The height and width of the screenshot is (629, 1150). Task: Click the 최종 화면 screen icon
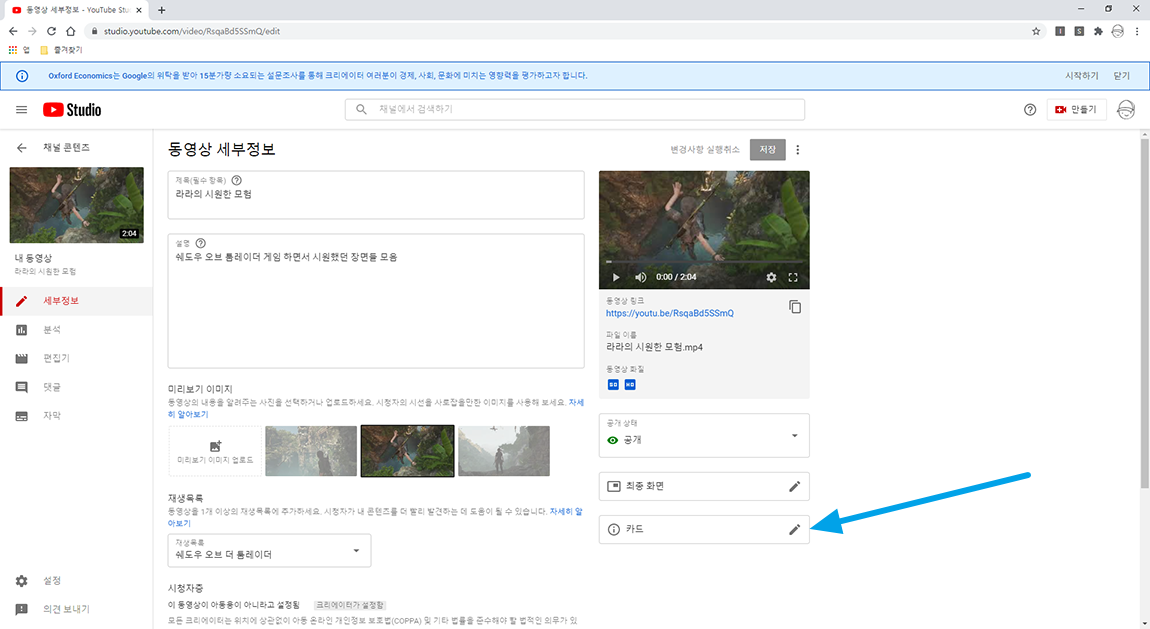[x=614, y=486]
